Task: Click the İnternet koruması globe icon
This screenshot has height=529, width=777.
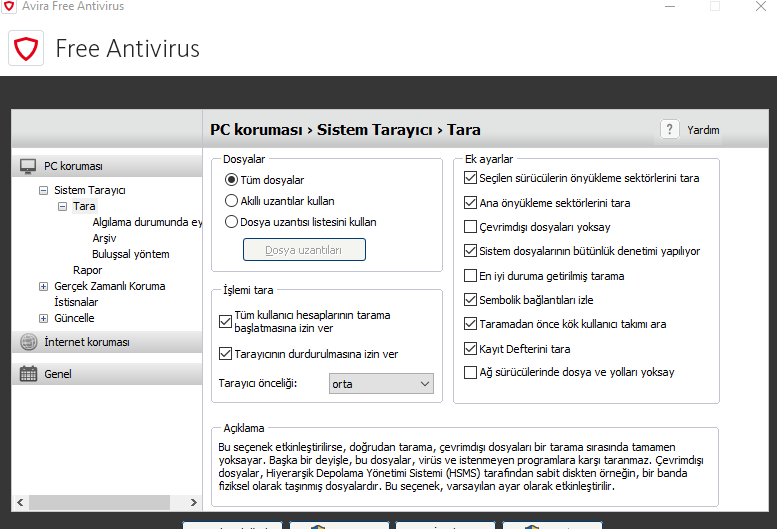Action: click(x=28, y=342)
